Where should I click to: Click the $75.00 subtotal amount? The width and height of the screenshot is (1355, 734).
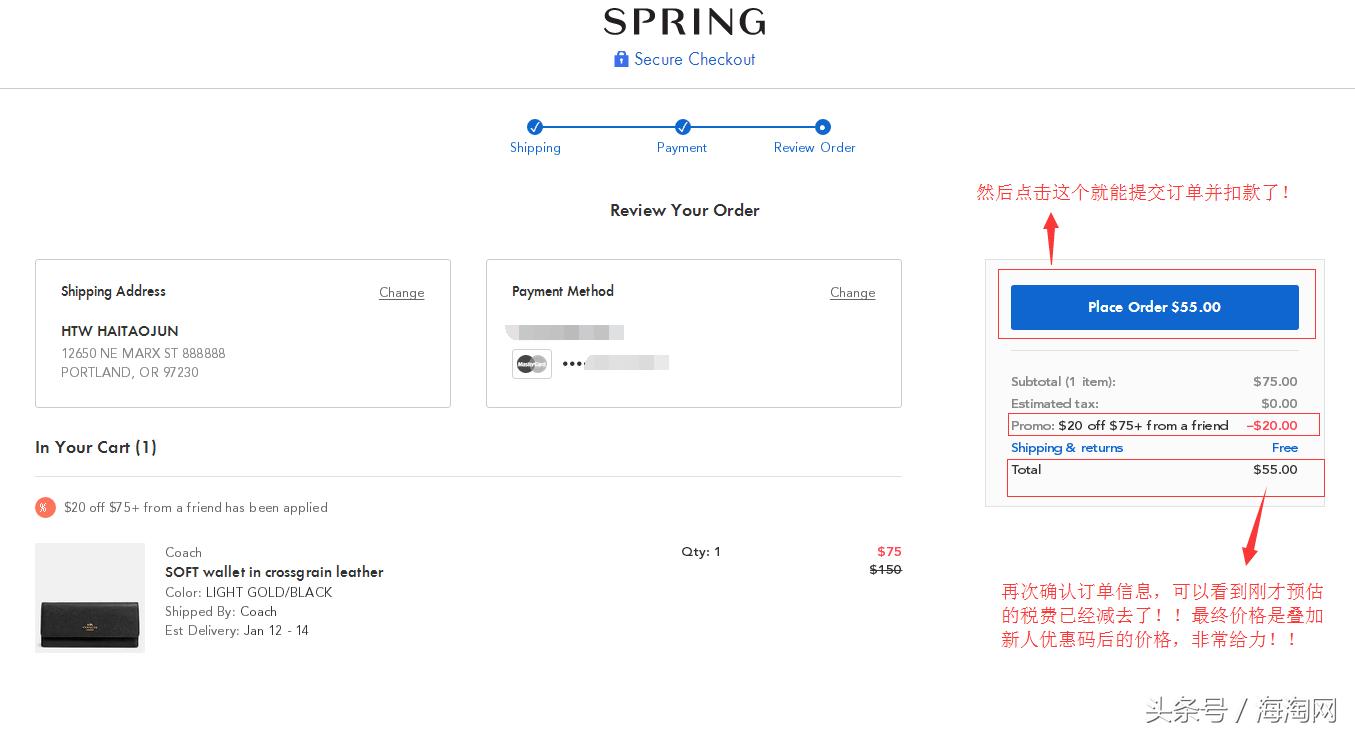click(1275, 381)
